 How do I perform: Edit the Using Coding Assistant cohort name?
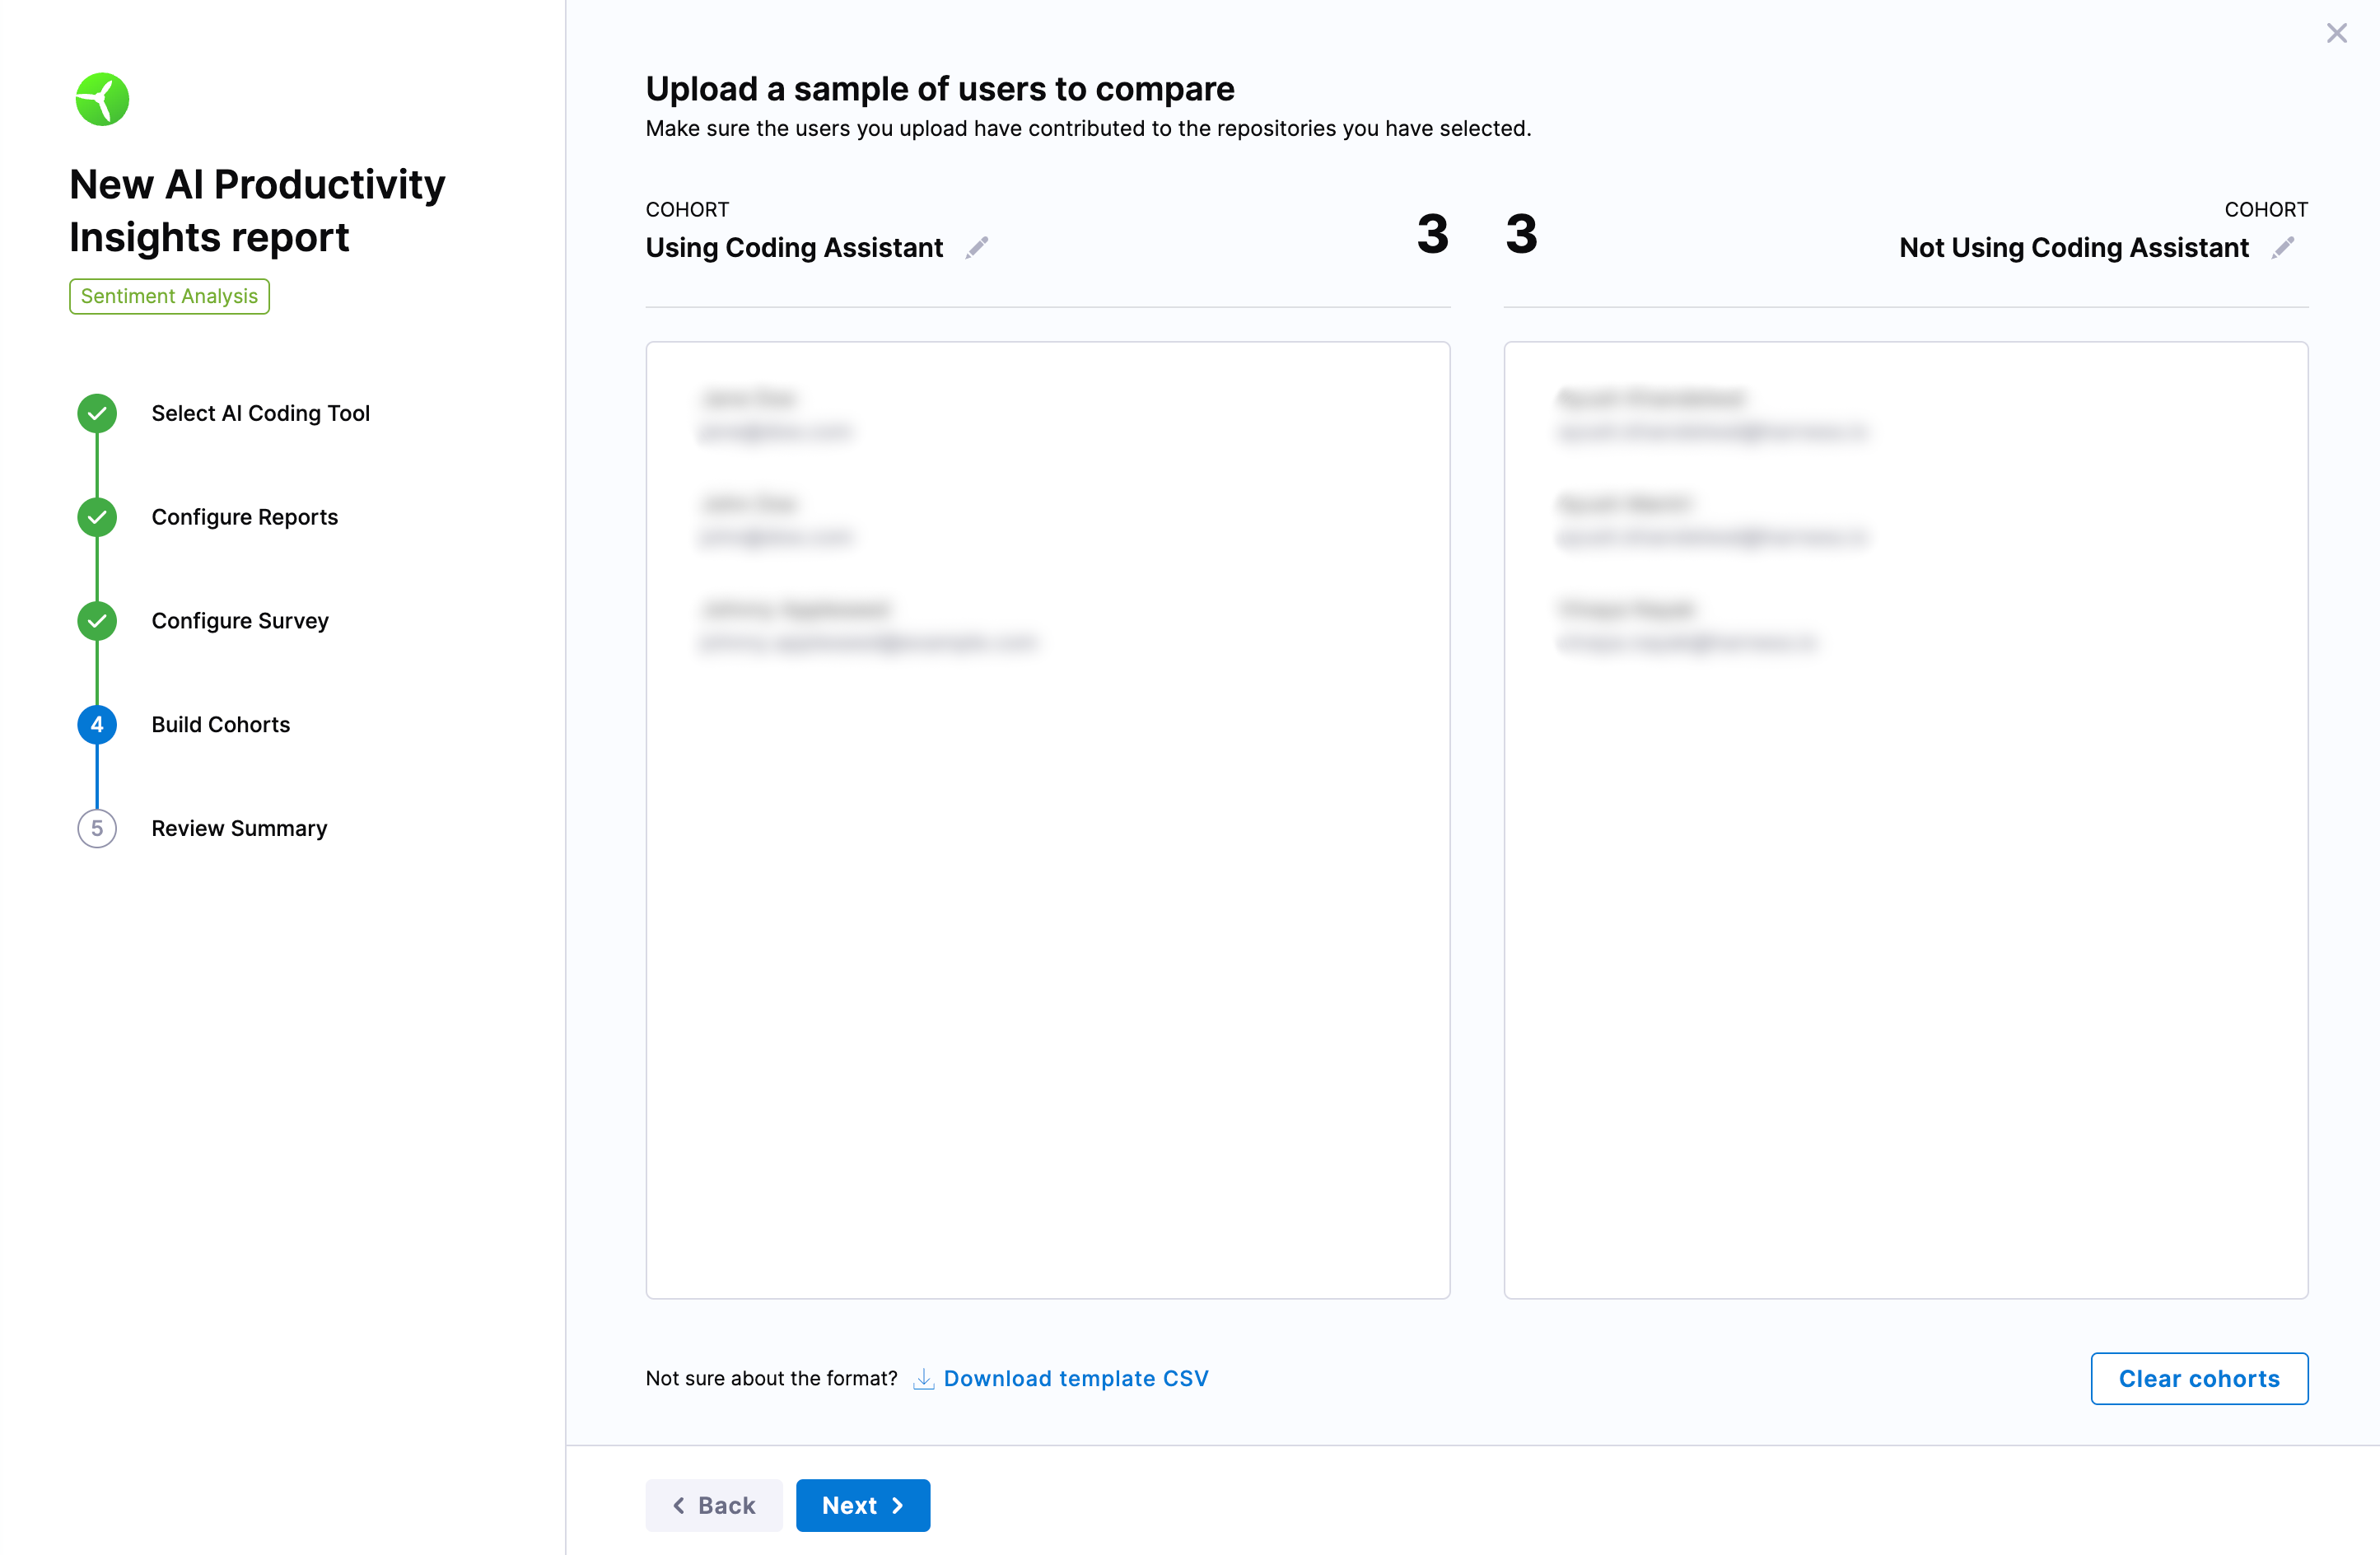tap(977, 247)
